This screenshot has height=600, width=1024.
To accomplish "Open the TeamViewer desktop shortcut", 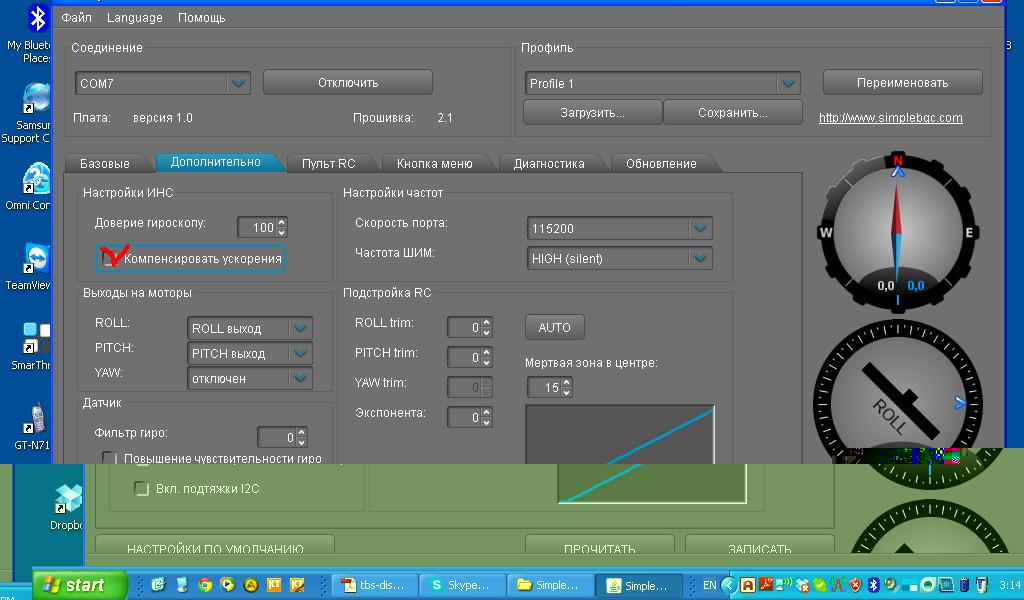I will (x=37, y=259).
